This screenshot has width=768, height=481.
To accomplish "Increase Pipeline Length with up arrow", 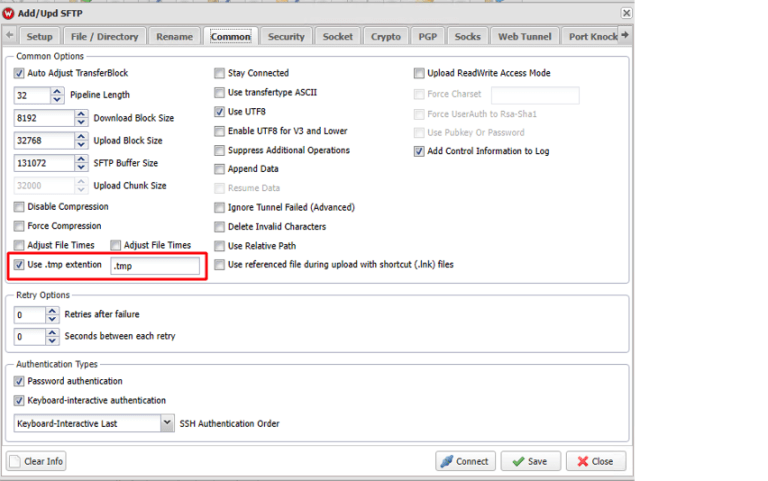I will click(x=57, y=91).
